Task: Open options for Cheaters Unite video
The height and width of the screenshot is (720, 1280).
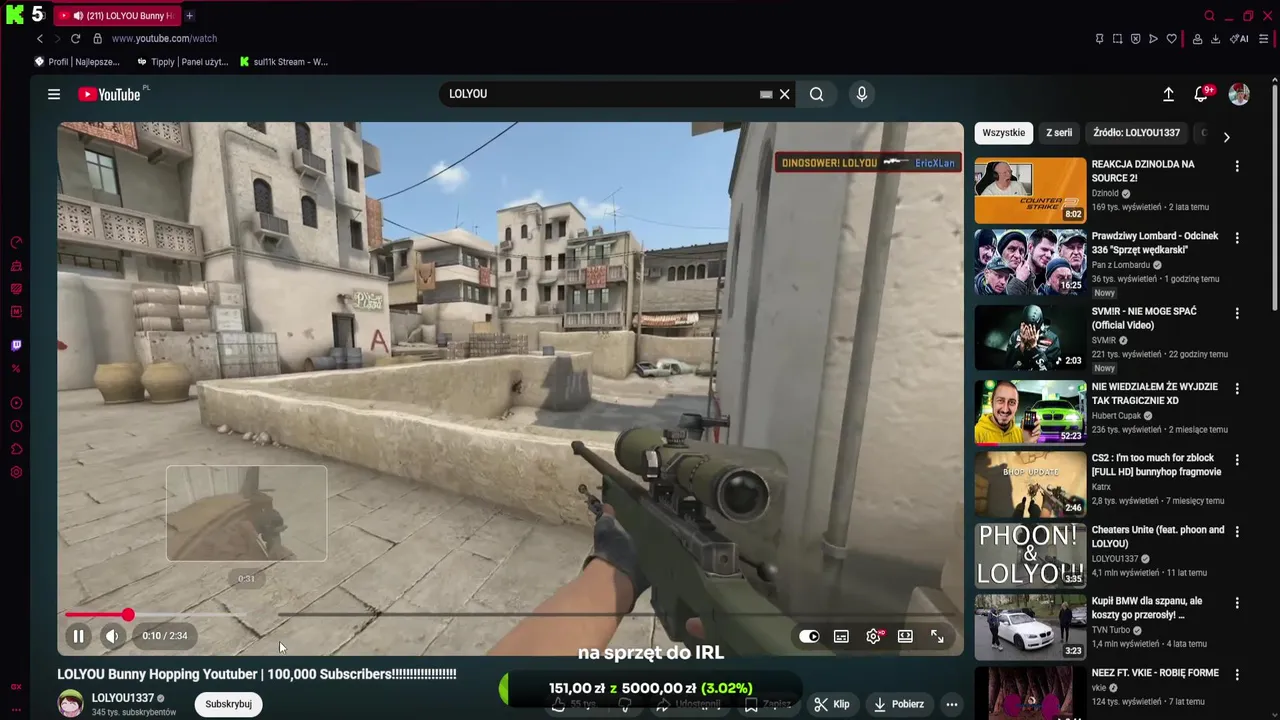Action: pos(1237,532)
